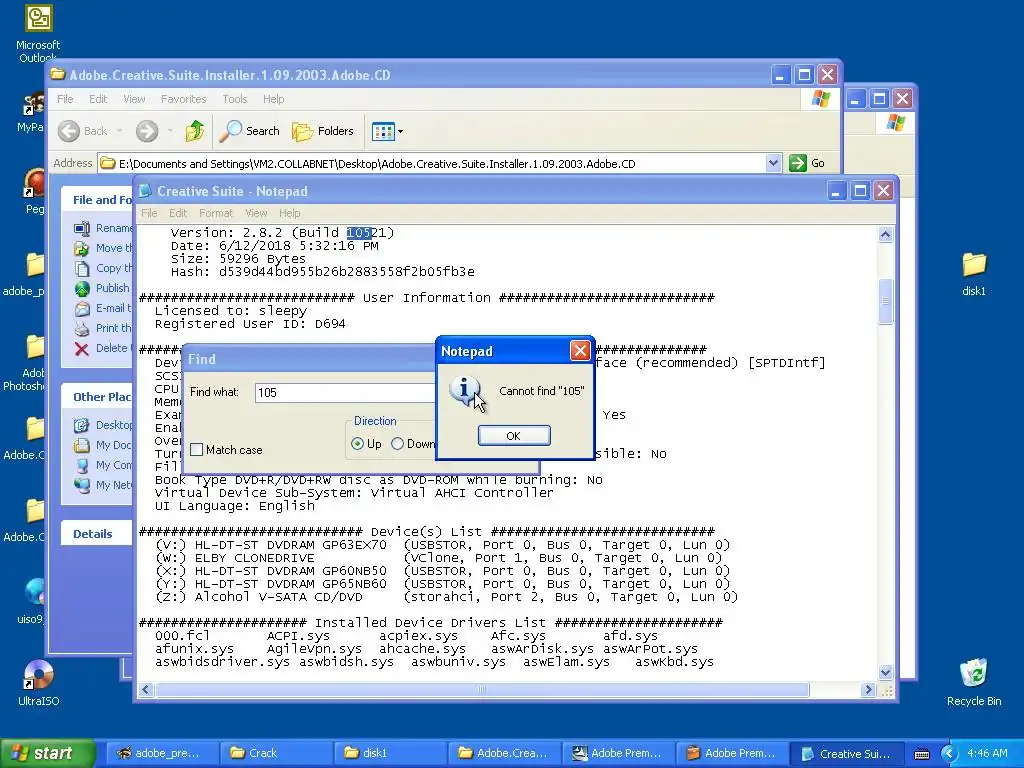Screen dimensions: 1024x768
Task: Expand the Address bar dropdown
Action: pos(773,163)
